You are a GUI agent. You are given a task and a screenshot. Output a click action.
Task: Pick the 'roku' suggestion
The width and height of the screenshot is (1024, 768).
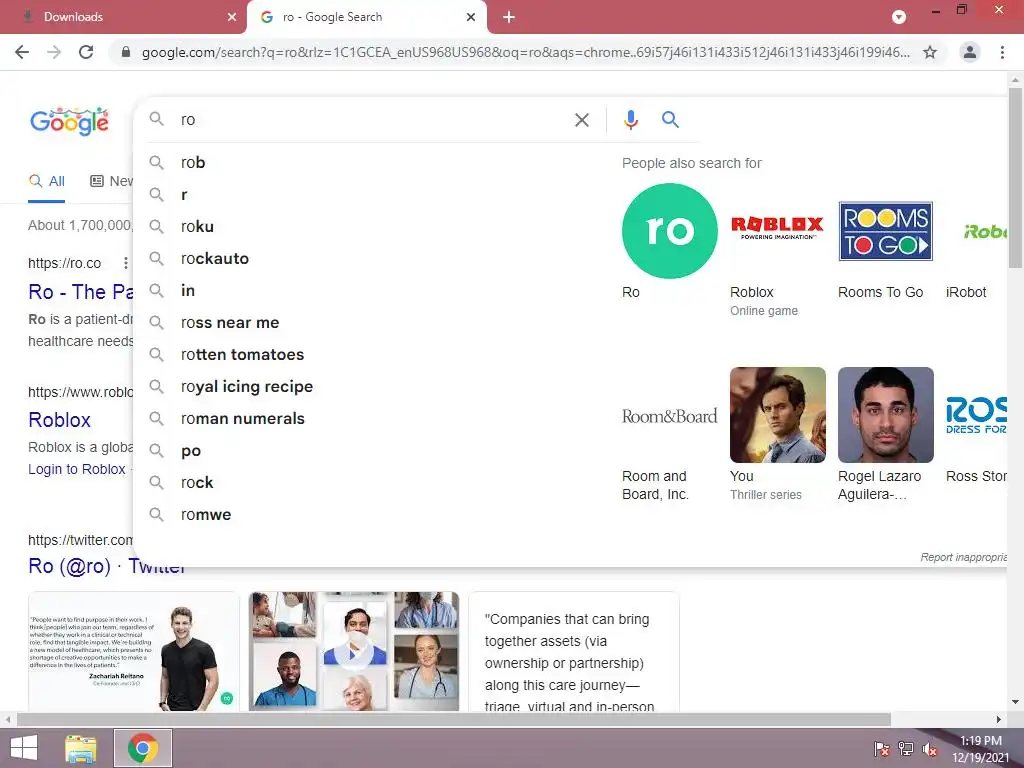(x=372, y=227)
